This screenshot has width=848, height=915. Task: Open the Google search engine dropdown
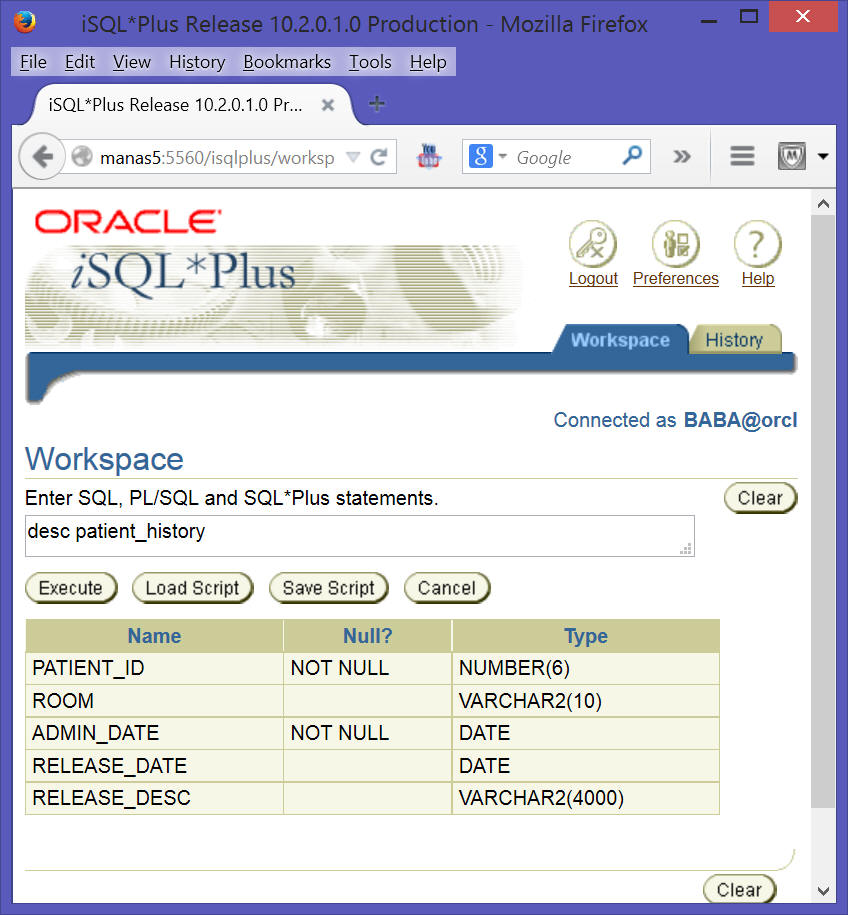click(502, 156)
